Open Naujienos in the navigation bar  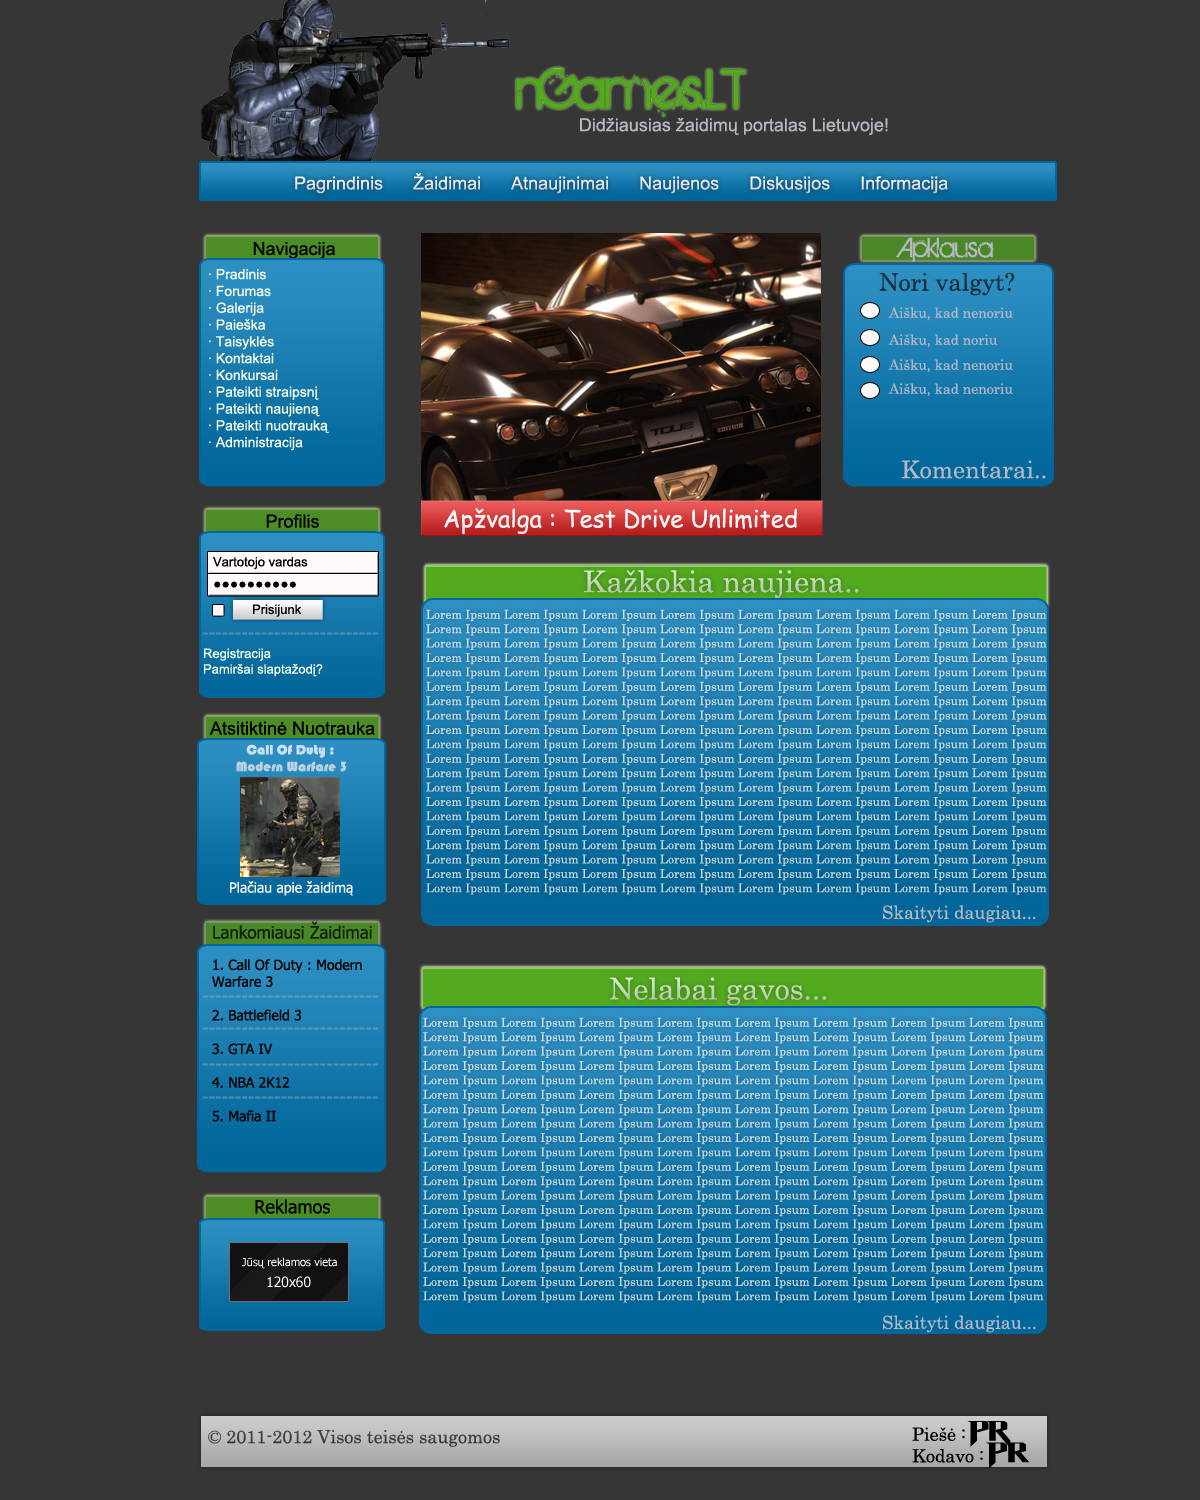(679, 183)
